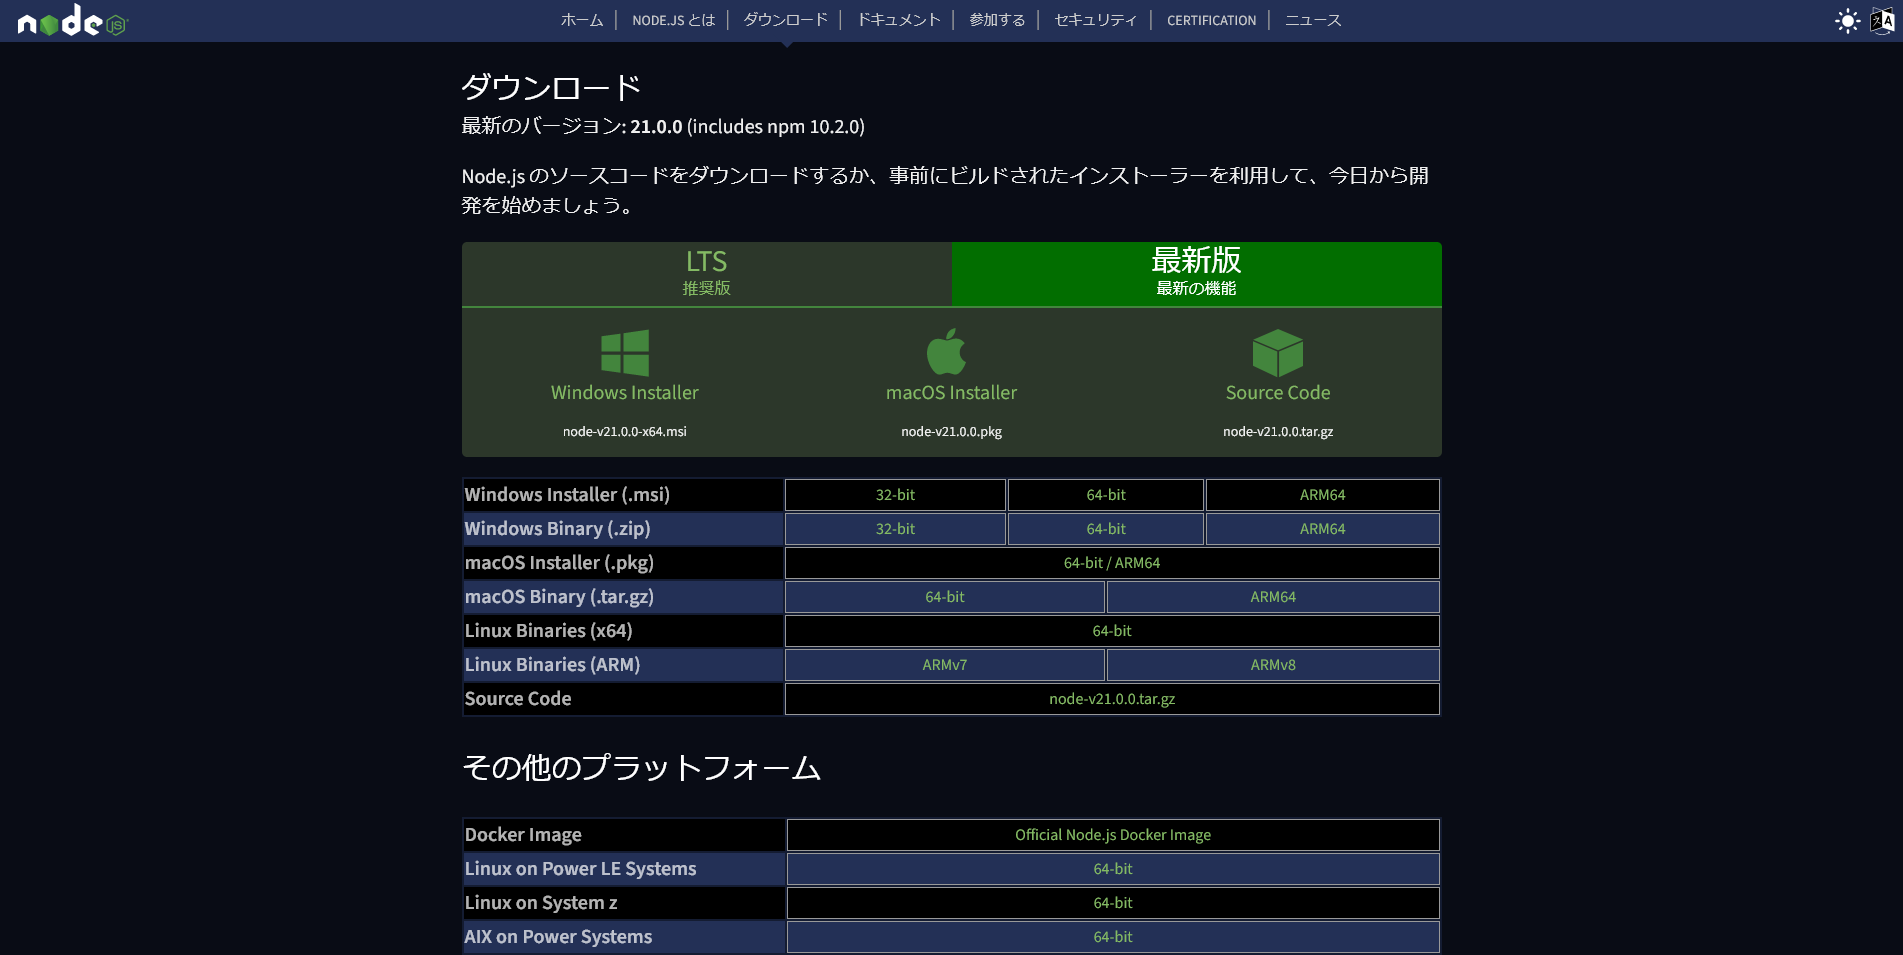Open Official Node.js Docker Image link
This screenshot has width=1903, height=955.
[1113, 835]
